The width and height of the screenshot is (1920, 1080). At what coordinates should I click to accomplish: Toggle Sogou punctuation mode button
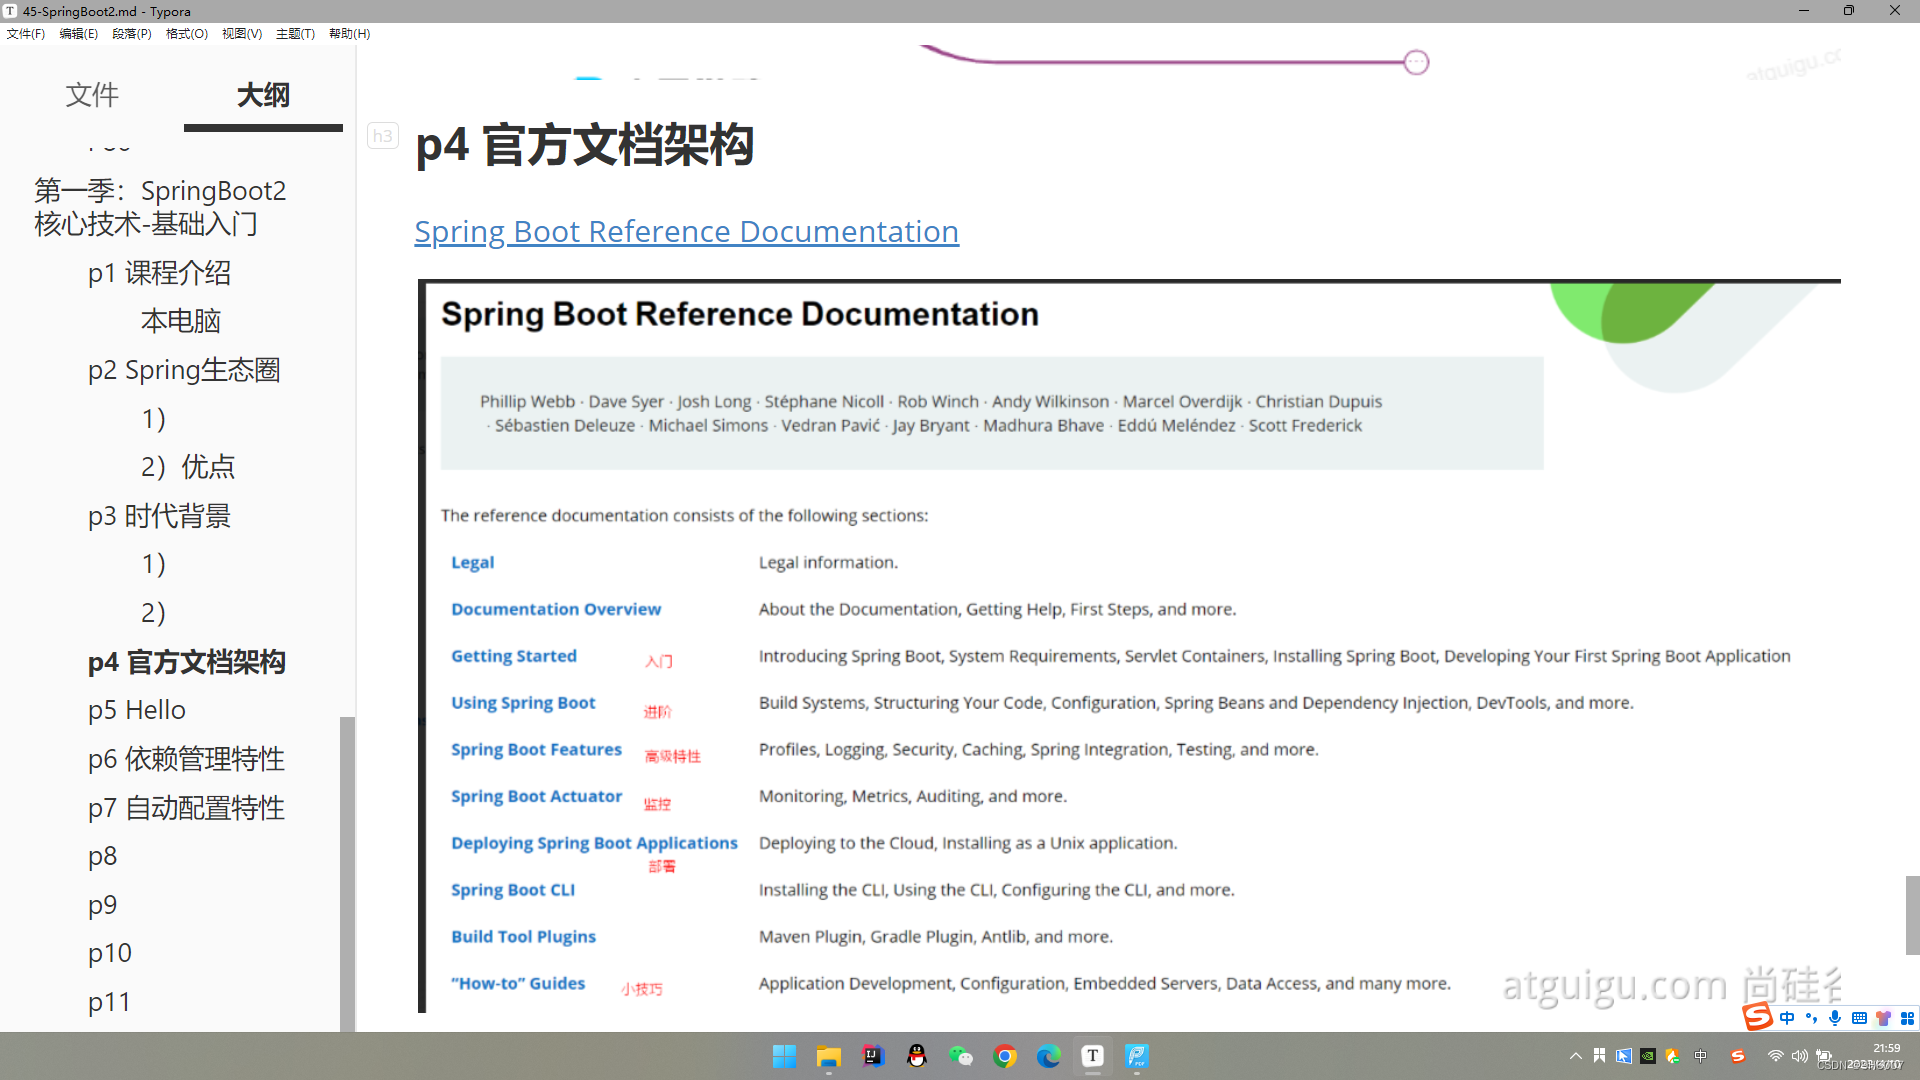pyautogui.click(x=1811, y=1018)
